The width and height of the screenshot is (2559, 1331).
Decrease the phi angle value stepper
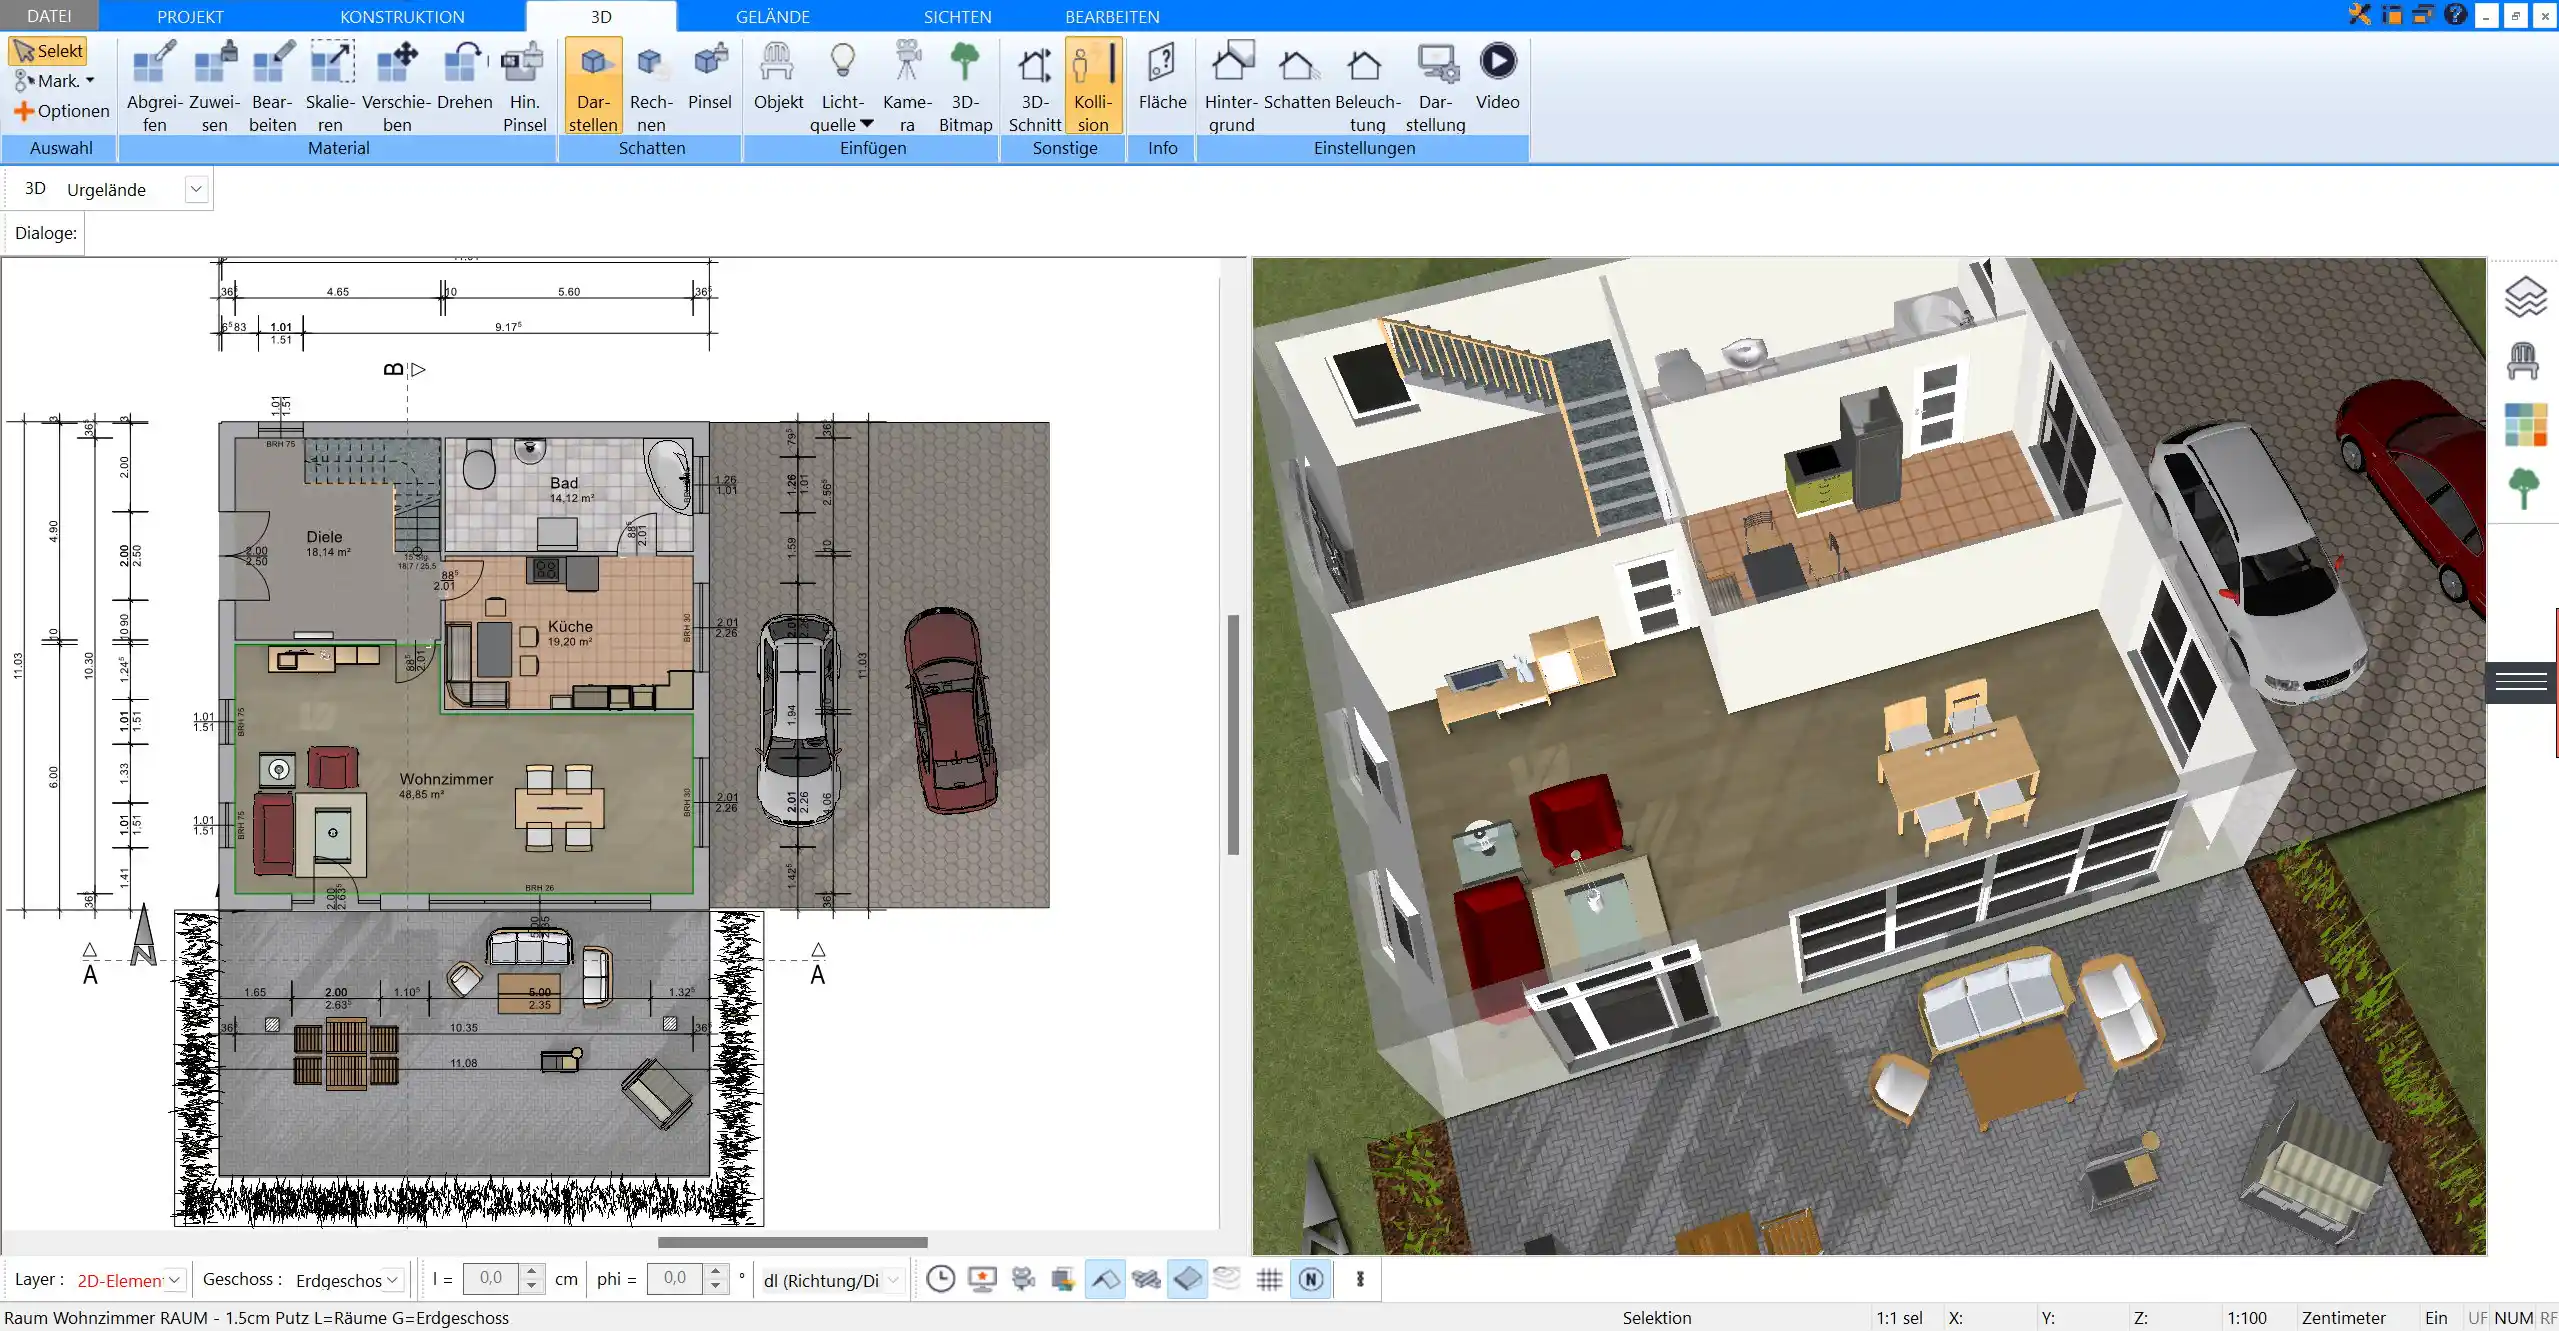click(x=715, y=1286)
